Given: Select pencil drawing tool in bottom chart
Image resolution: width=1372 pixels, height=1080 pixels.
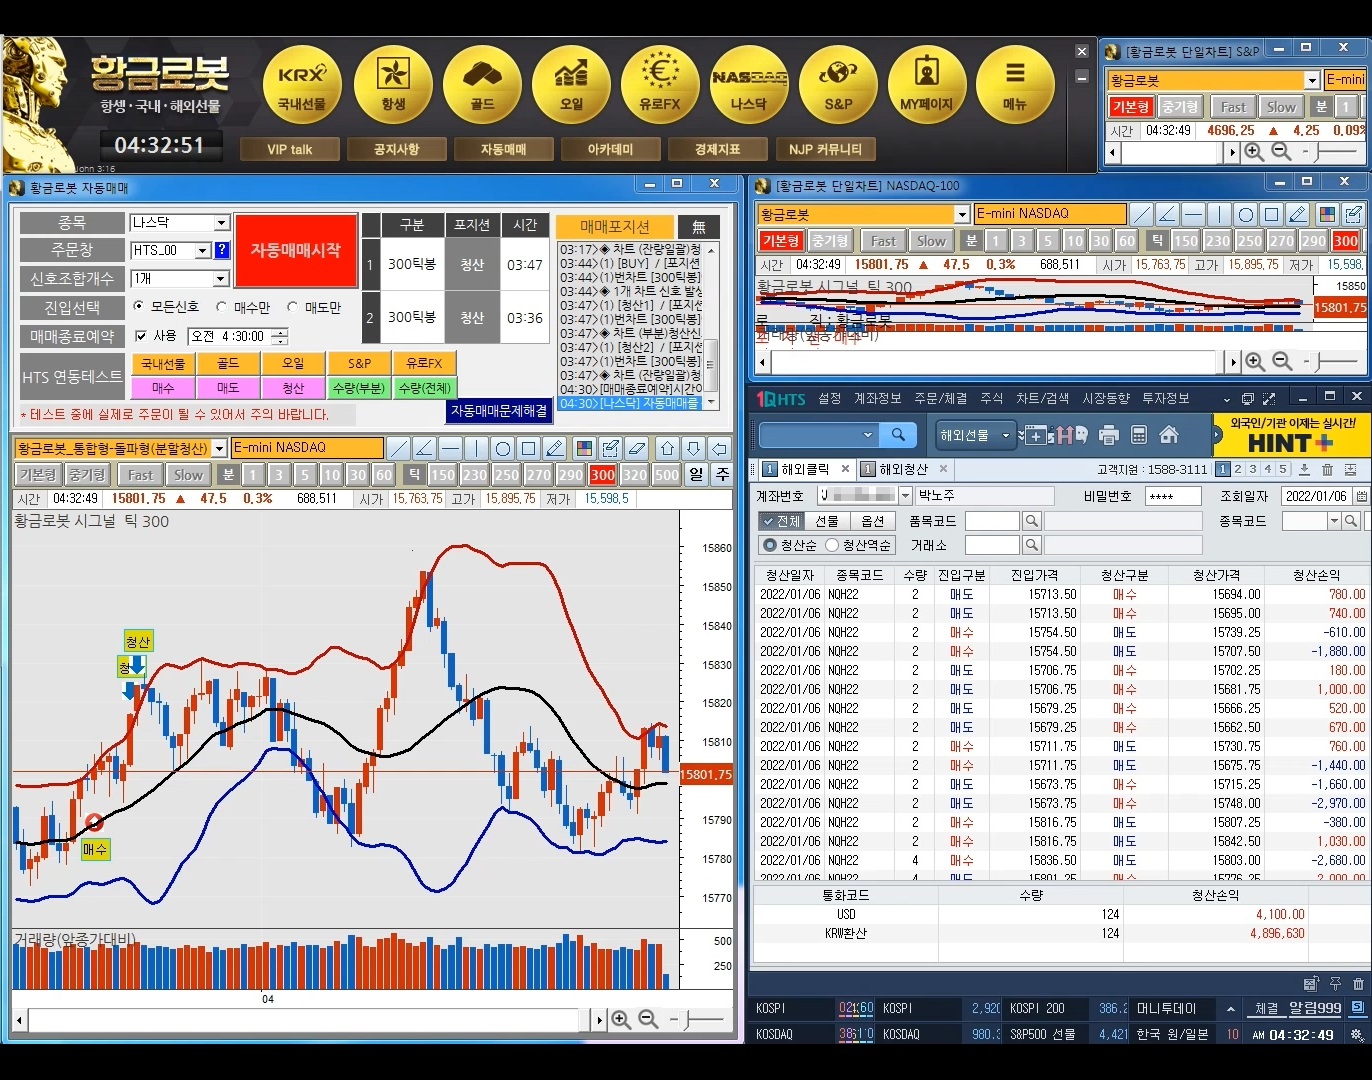Looking at the screenshot, I should pos(555,448).
